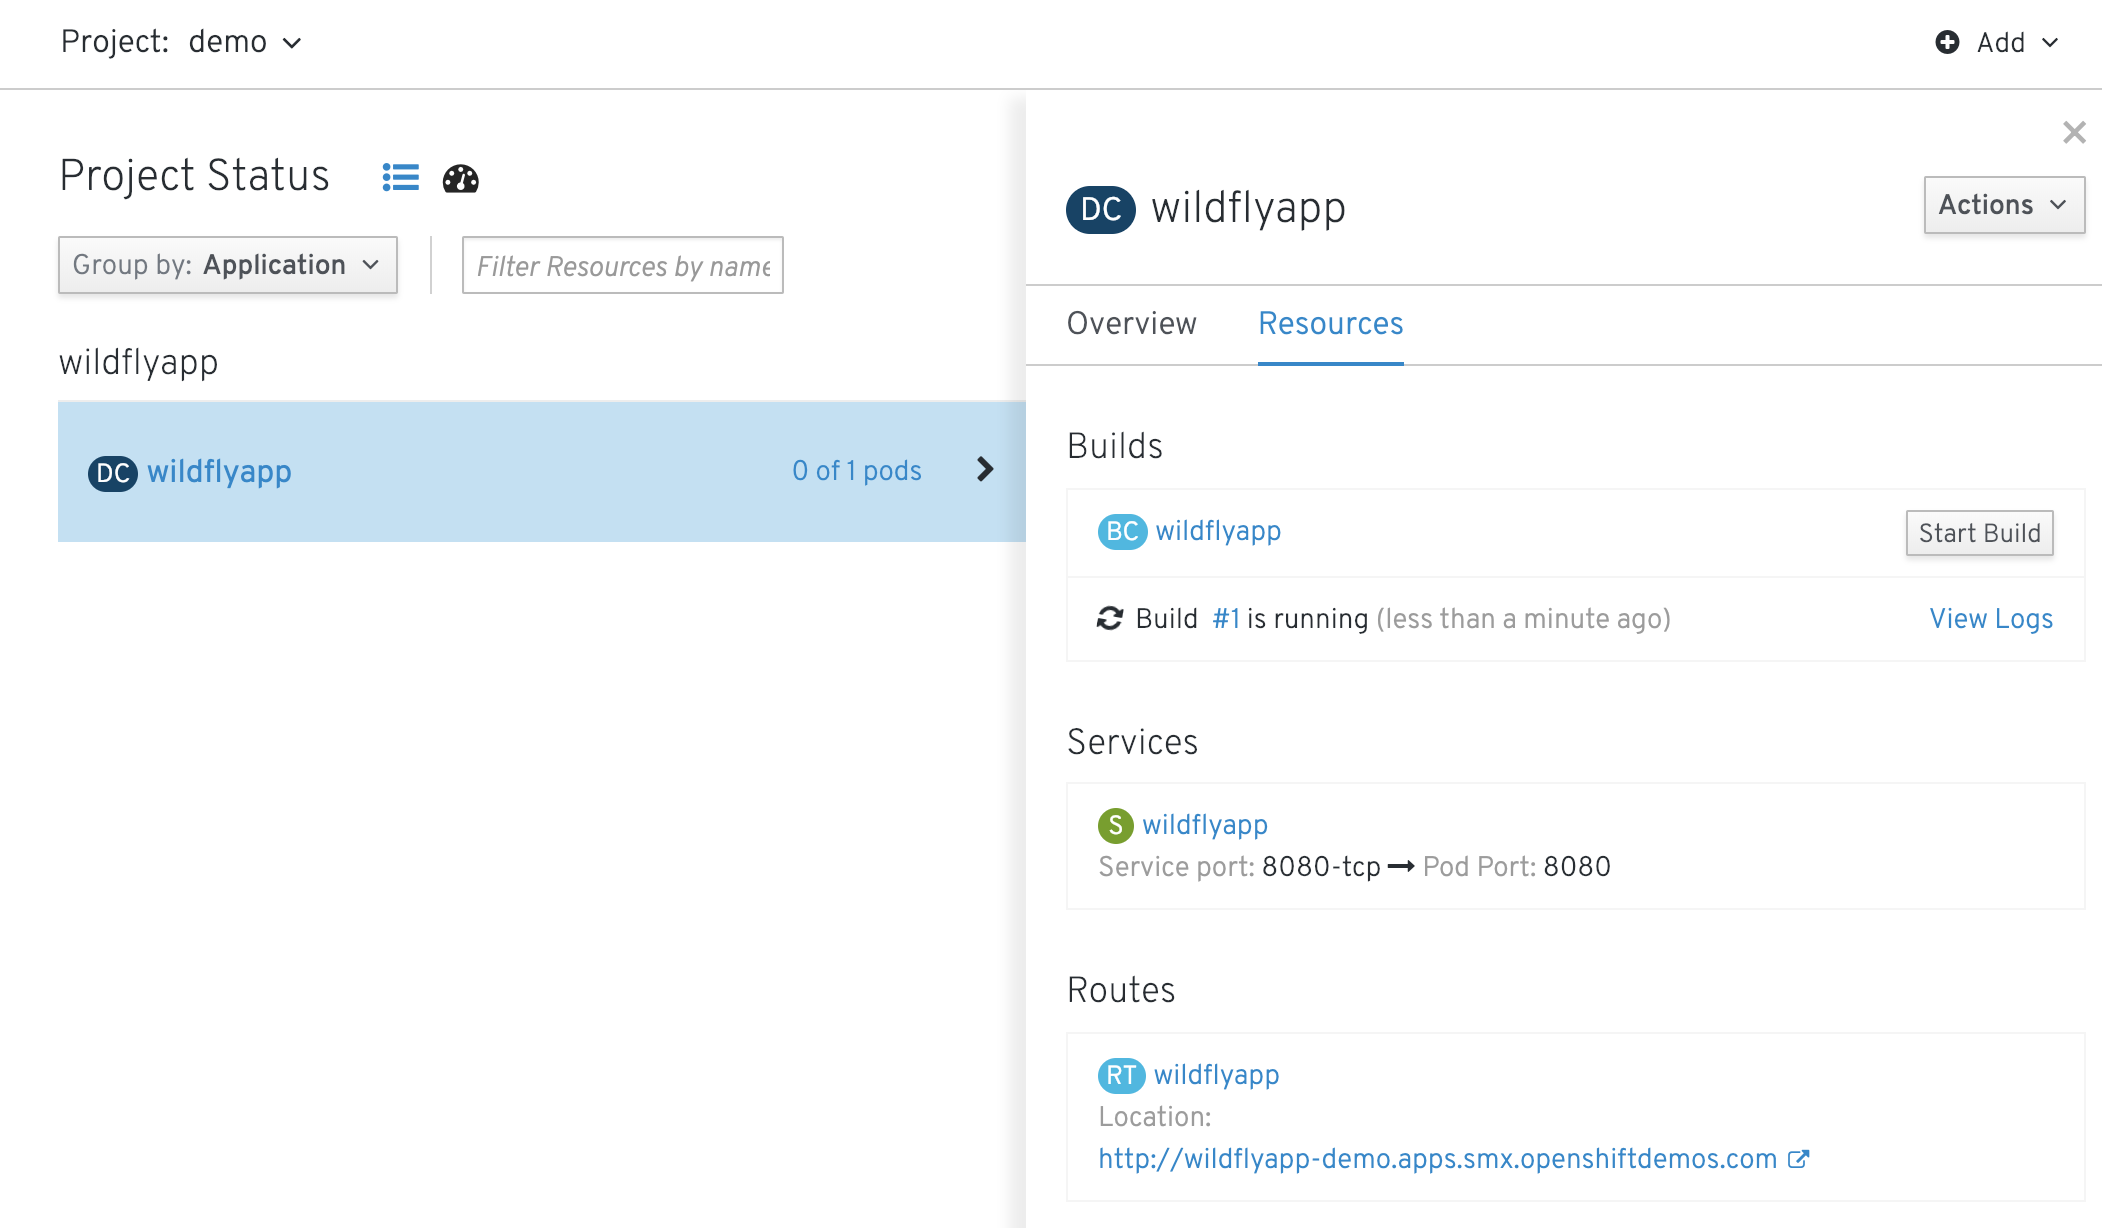
Task: Switch to the dashboard view toggle
Action: click(x=460, y=179)
